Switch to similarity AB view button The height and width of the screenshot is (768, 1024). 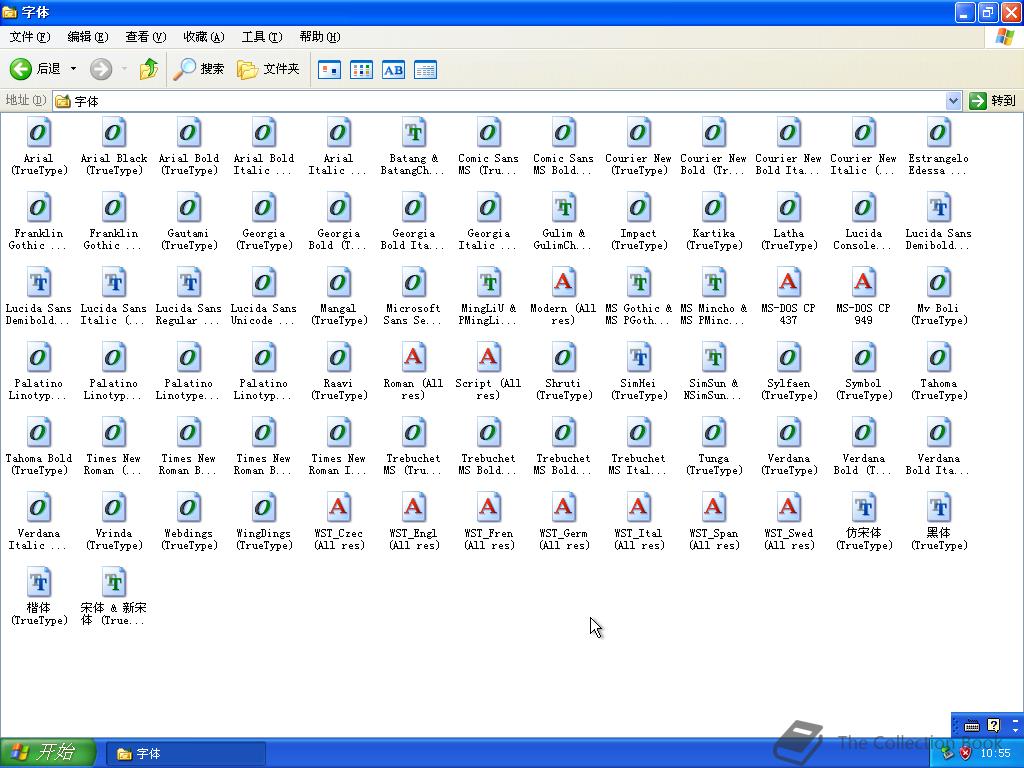click(x=393, y=69)
